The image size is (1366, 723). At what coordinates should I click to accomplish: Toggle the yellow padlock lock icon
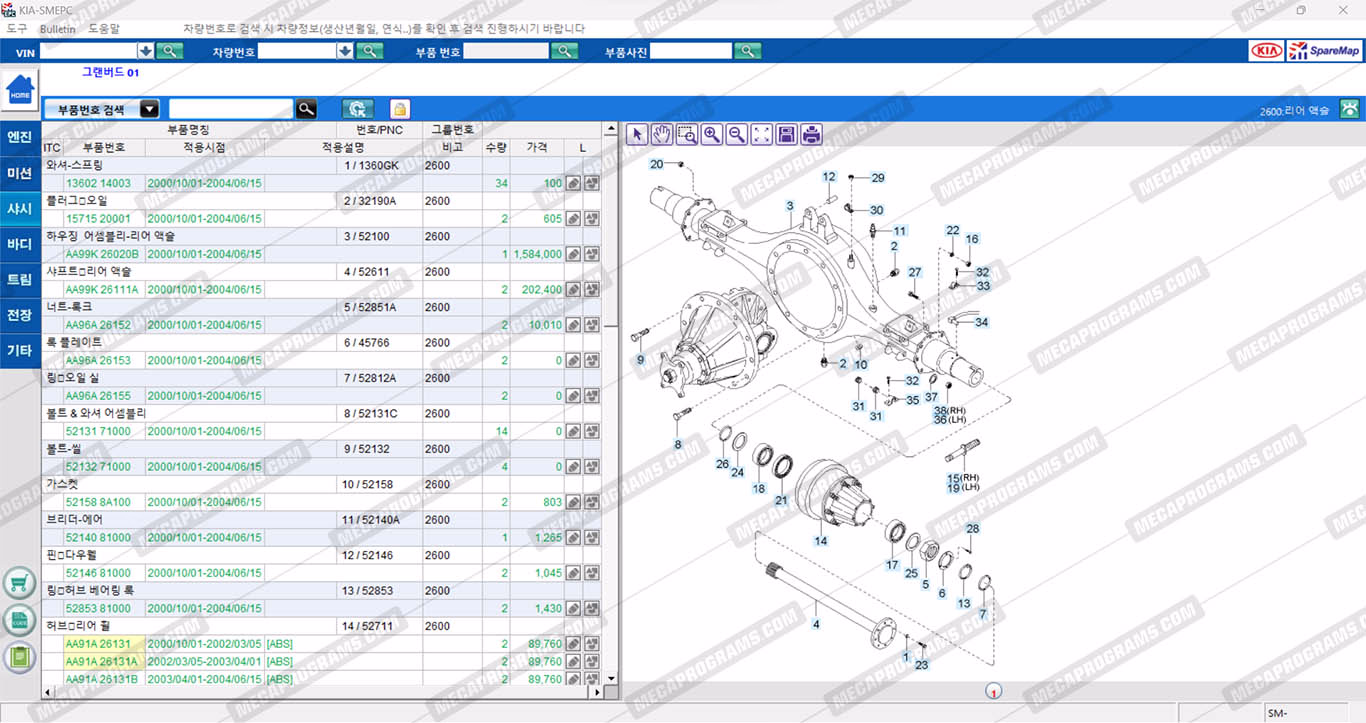point(399,109)
